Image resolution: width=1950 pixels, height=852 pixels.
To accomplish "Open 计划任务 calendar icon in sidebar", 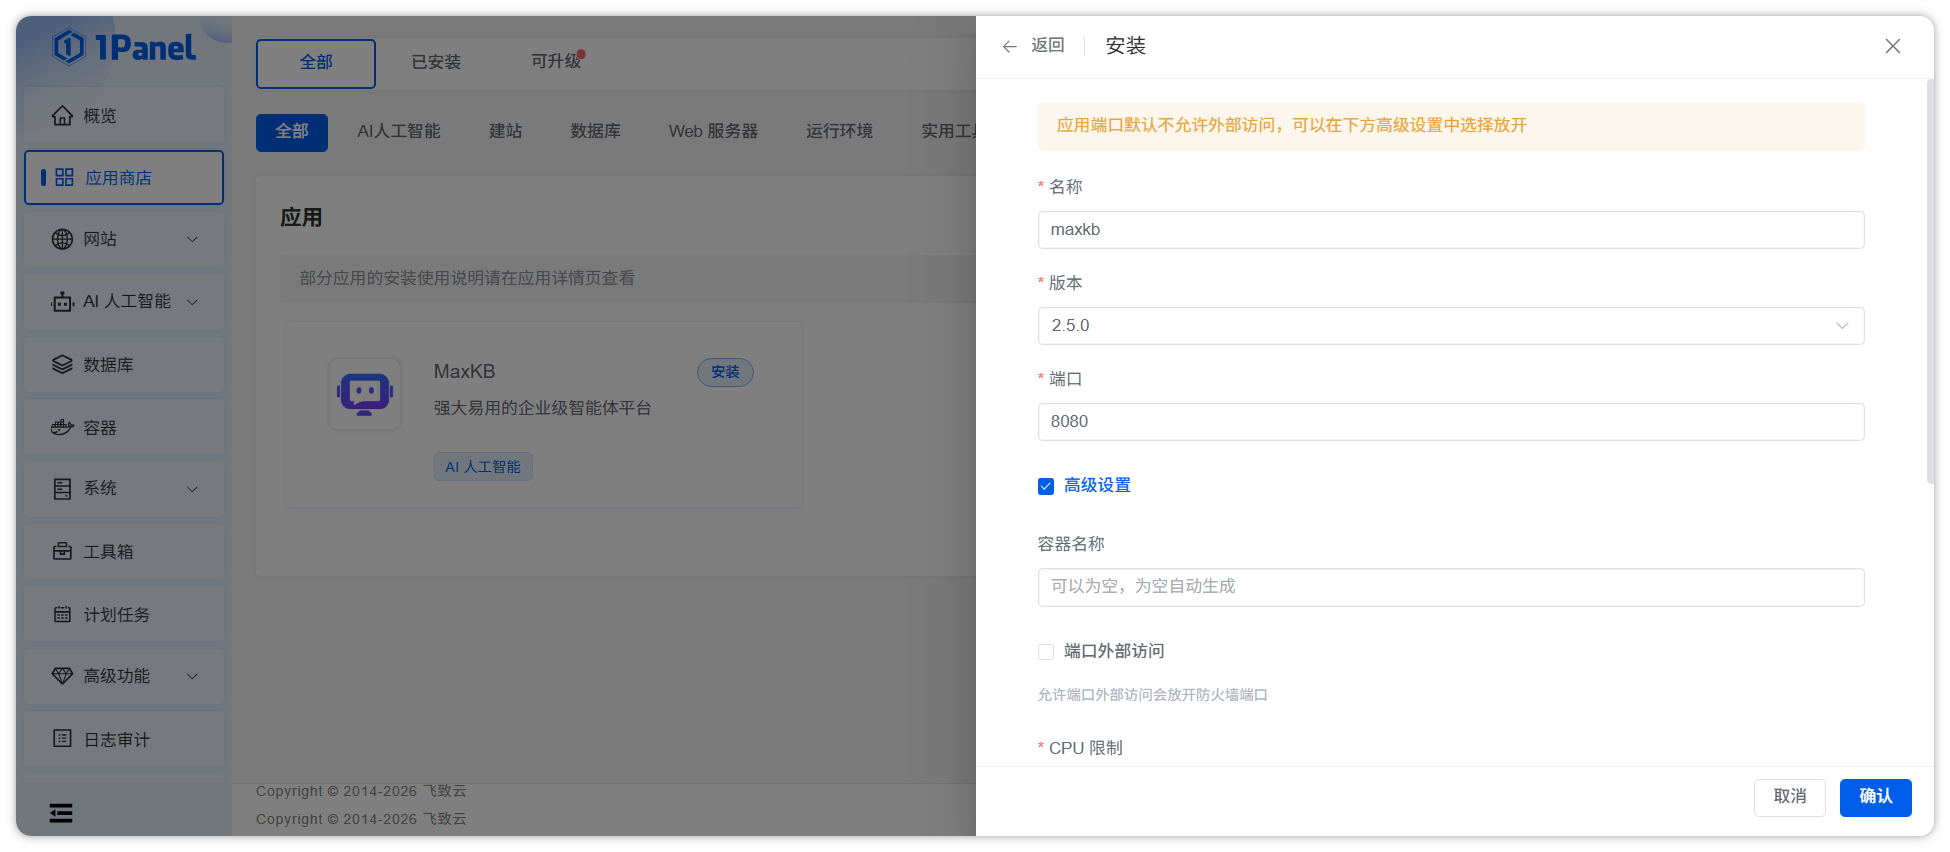I will pyautogui.click(x=62, y=615).
